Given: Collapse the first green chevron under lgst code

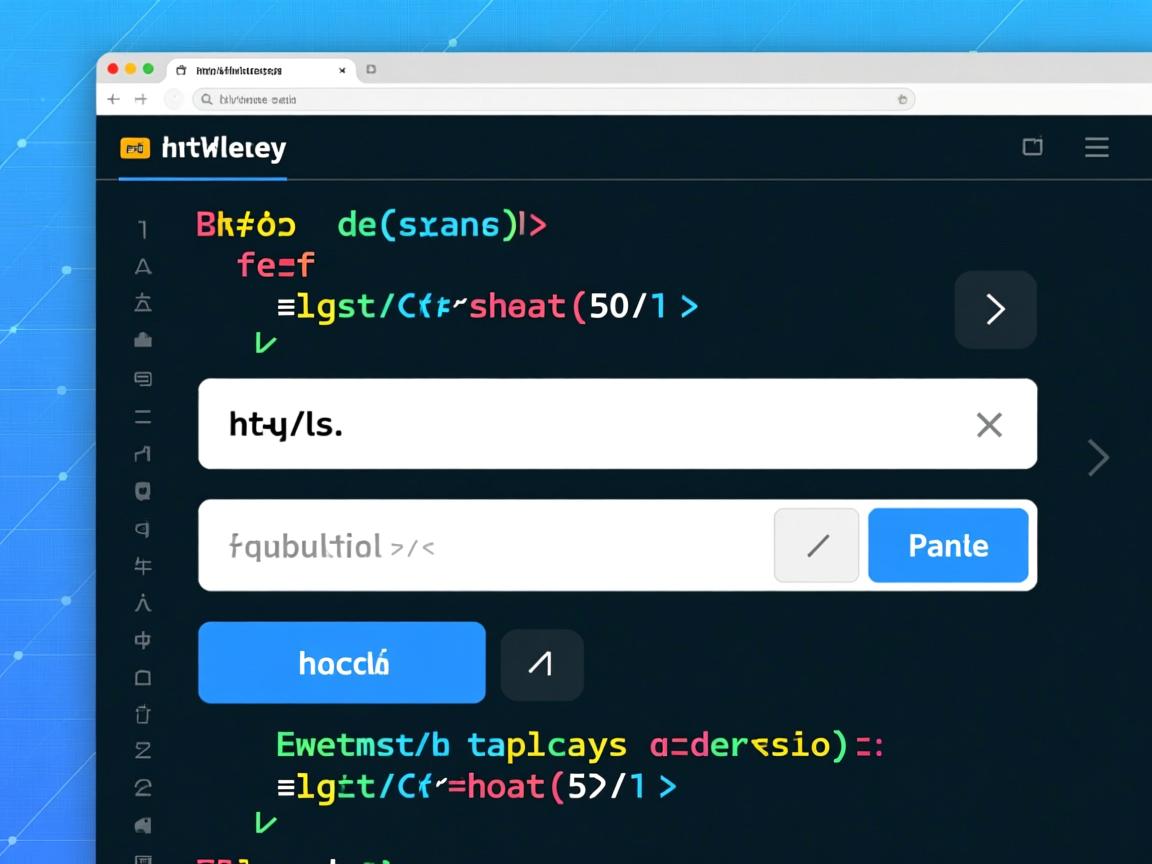Looking at the screenshot, I should click(x=265, y=344).
